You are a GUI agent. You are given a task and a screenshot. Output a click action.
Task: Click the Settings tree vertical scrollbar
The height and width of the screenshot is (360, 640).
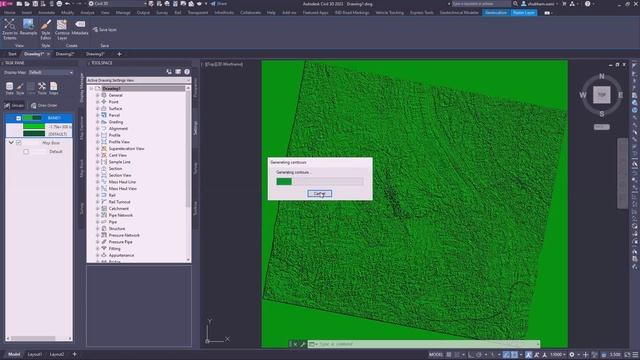click(188, 173)
